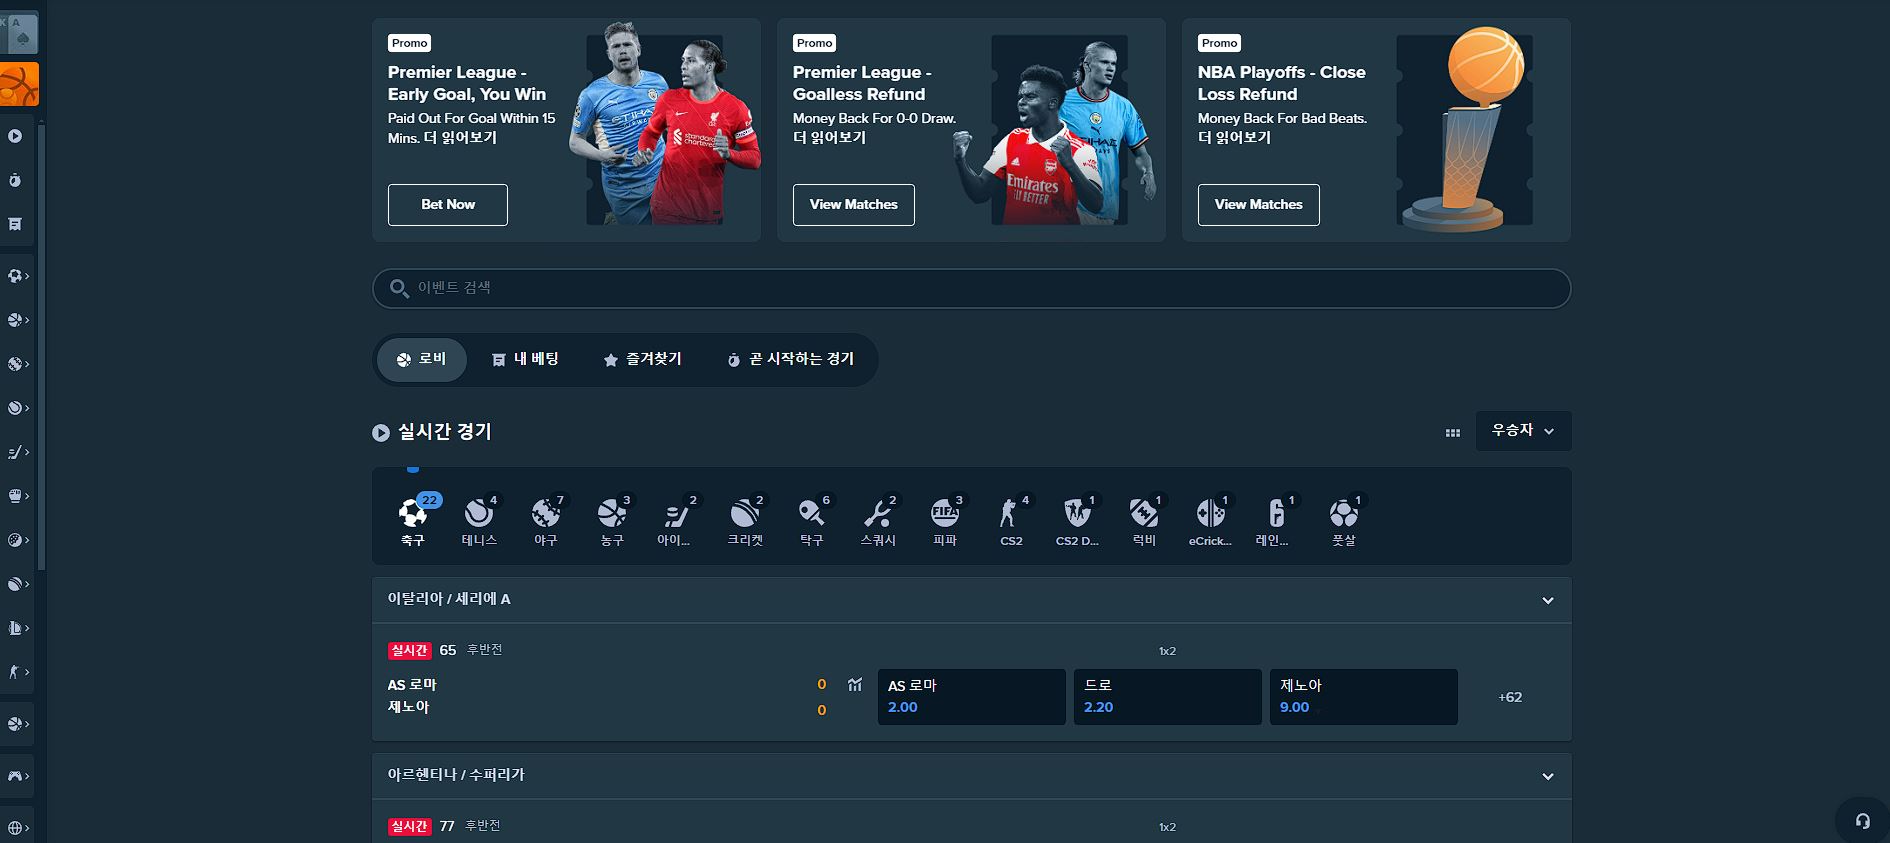Viewport: 1890px width, 843px height.
Task: Click Bet Now on Early Goal promo
Action: tap(448, 205)
